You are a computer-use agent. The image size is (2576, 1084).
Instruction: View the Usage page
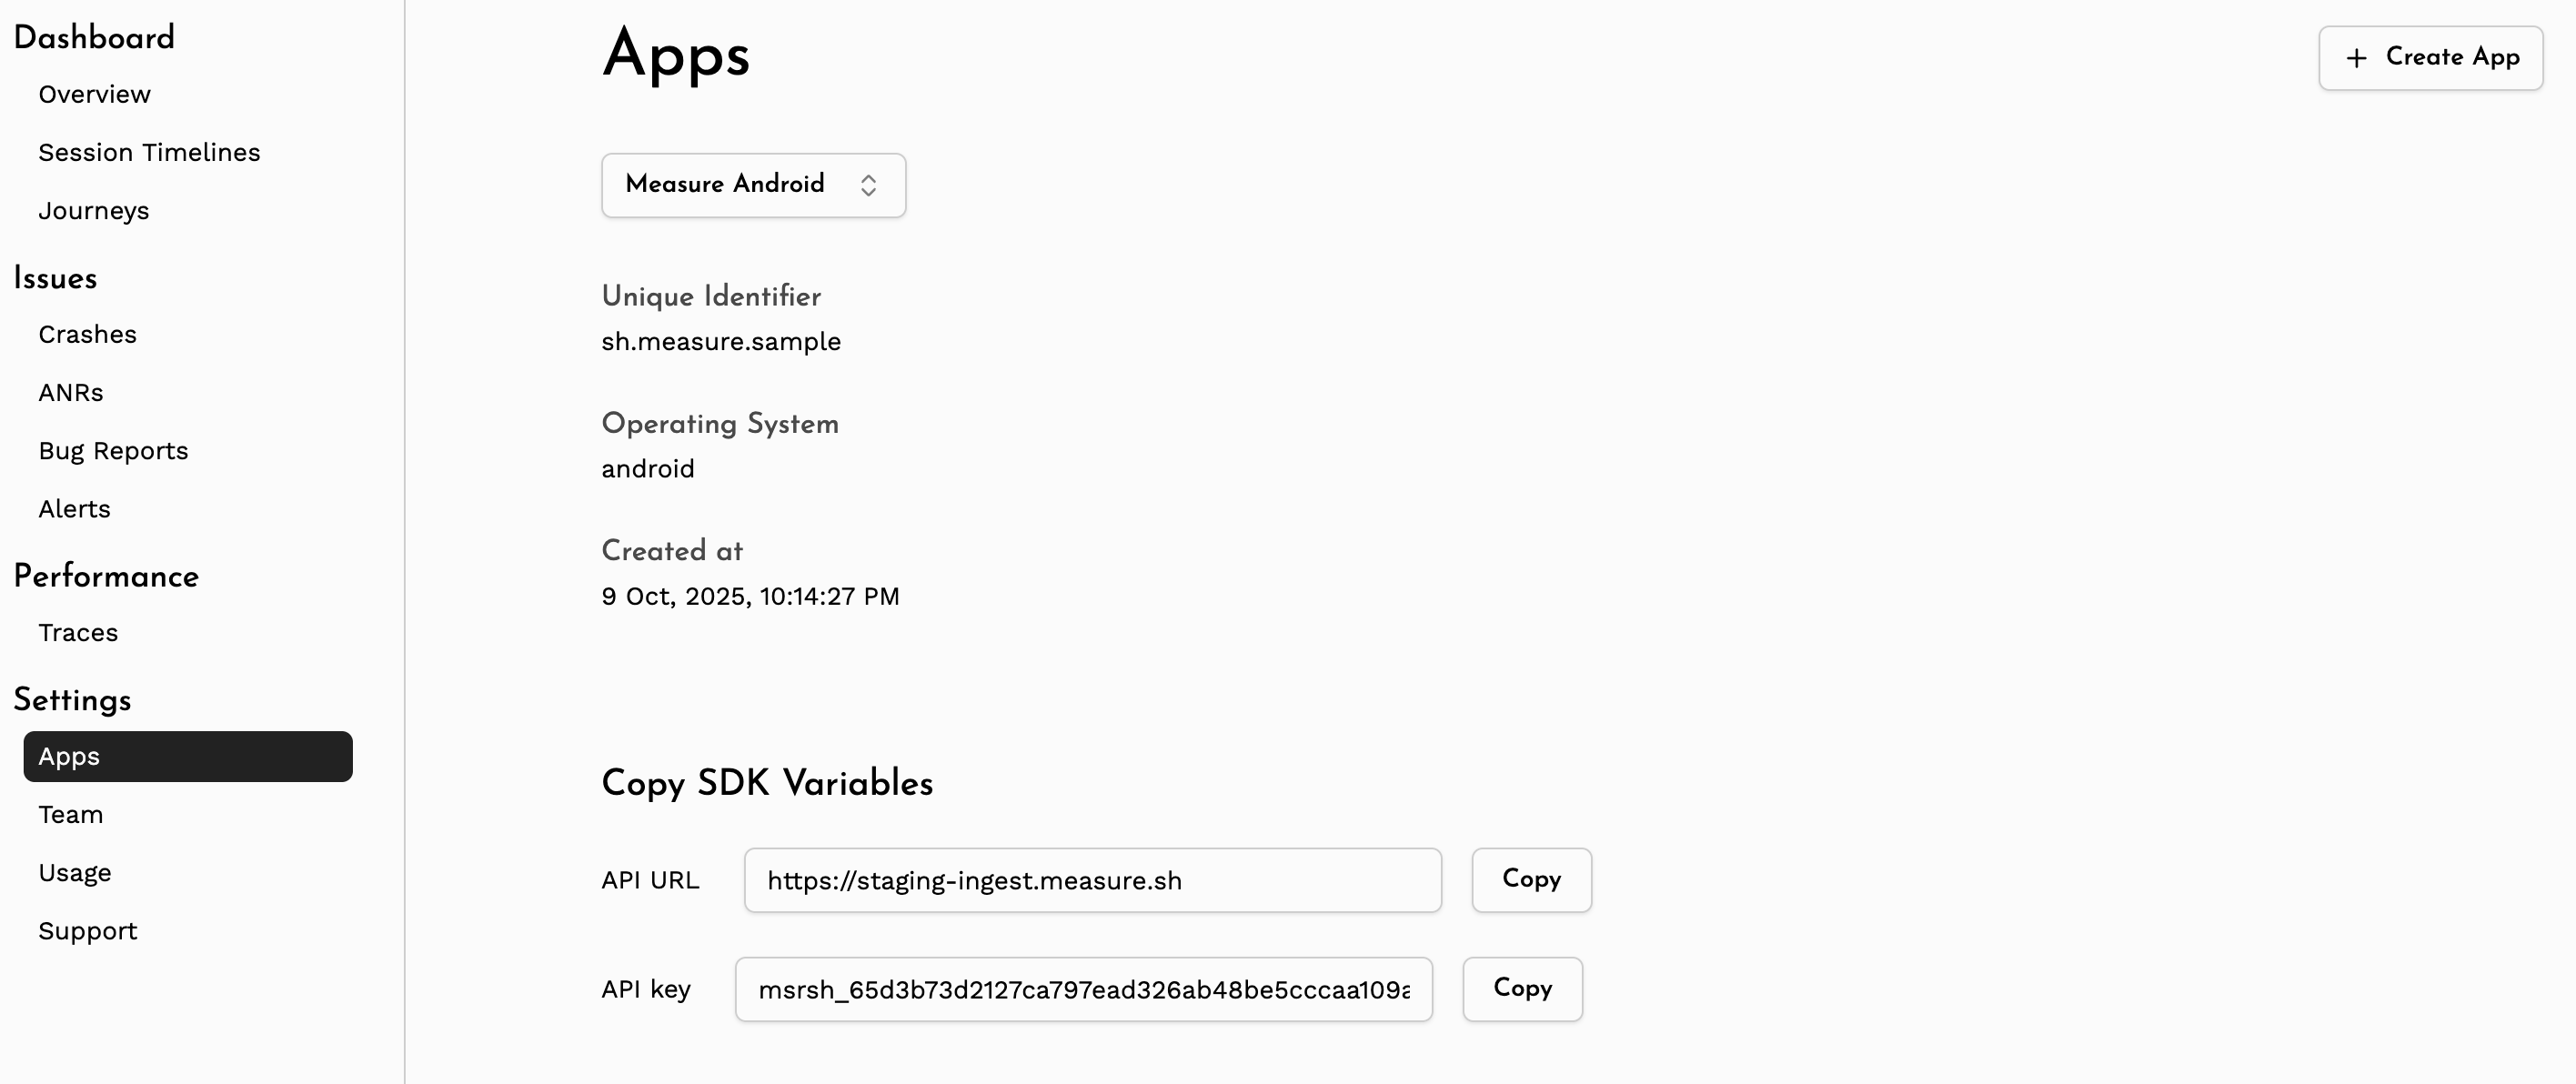pos(75,873)
